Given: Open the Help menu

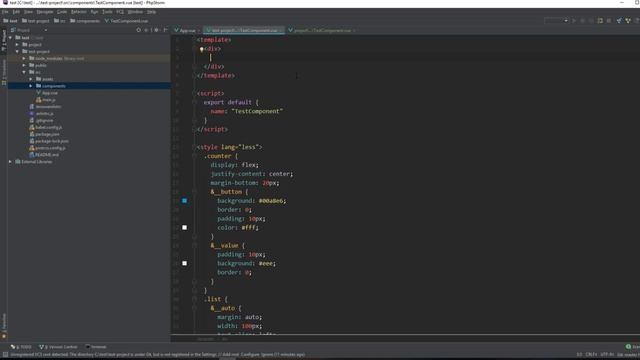Looking at the screenshot, I should point(151,12).
